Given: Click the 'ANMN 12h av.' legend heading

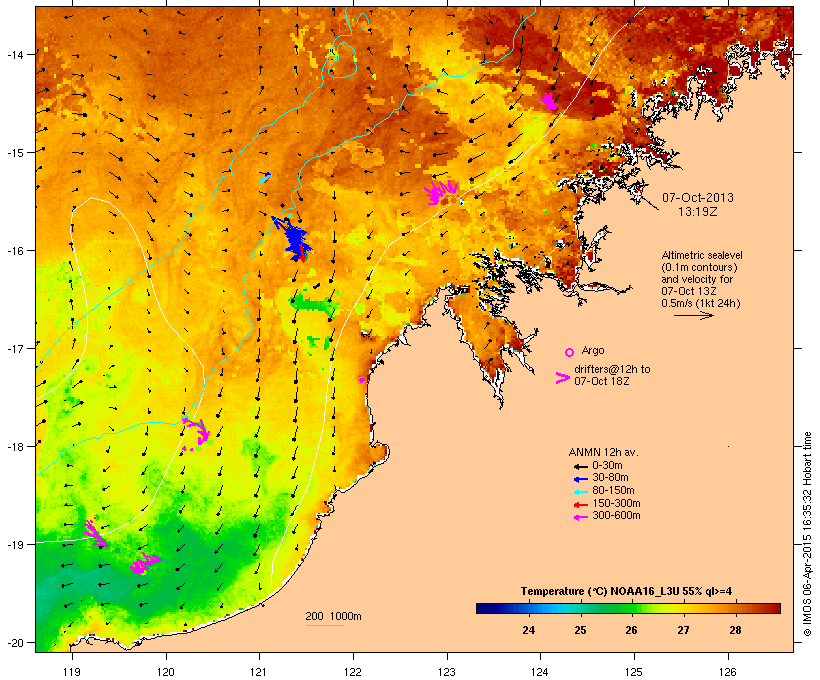Looking at the screenshot, I should [x=603, y=452].
